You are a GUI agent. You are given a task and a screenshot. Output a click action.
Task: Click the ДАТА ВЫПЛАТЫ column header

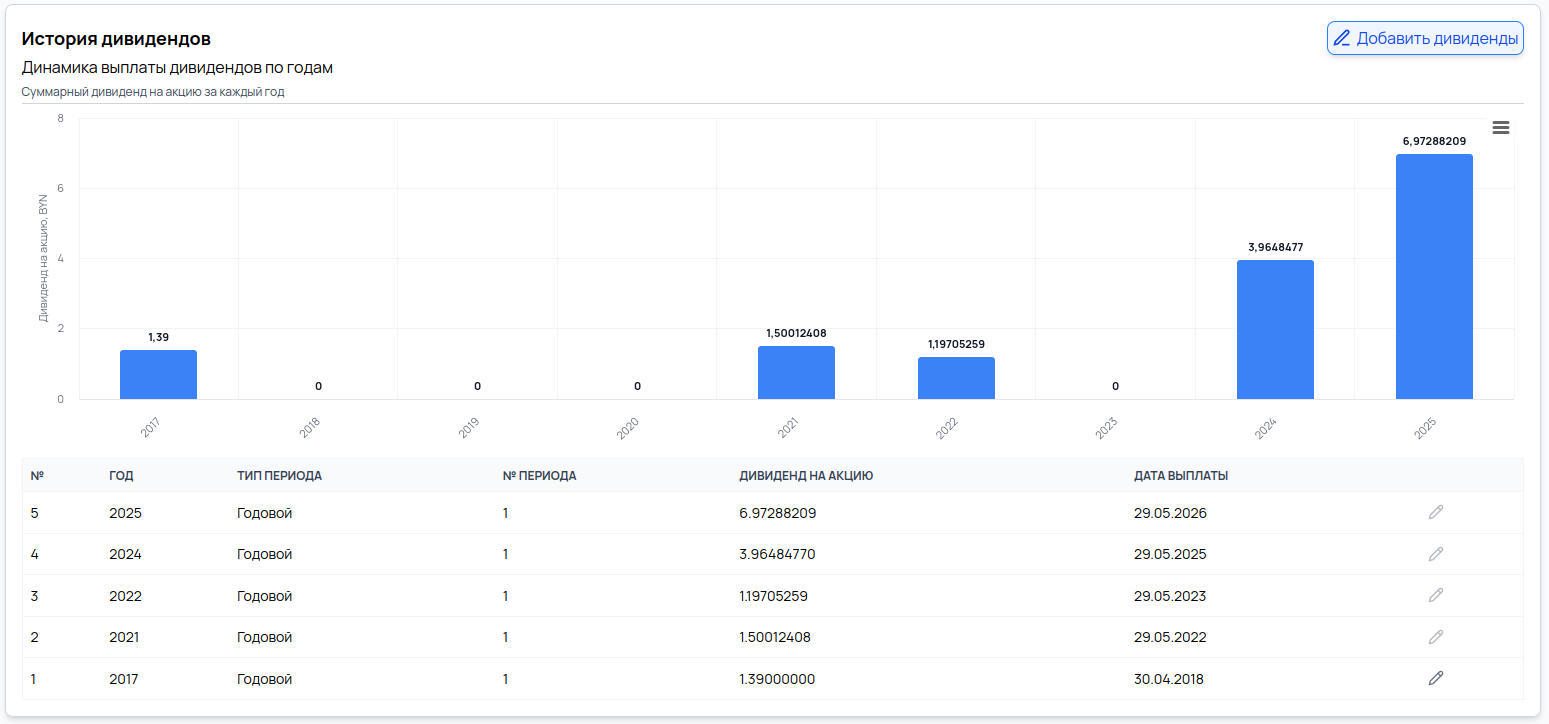(x=1180, y=476)
